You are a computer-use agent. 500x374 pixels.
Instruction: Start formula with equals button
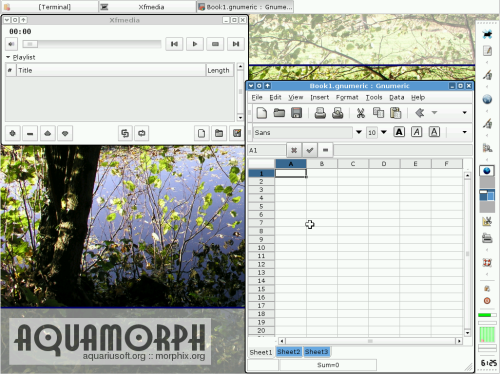point(325,150)
